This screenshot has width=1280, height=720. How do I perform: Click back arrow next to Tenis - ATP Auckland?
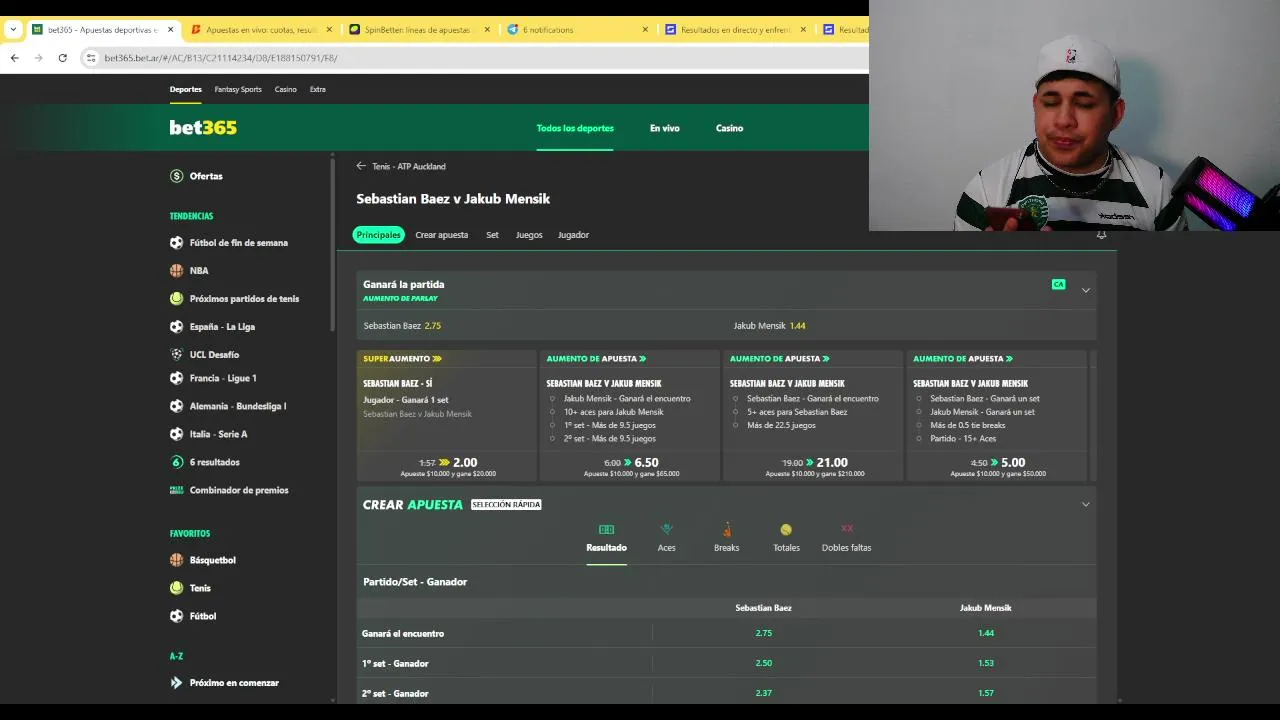tap(361, 166)
